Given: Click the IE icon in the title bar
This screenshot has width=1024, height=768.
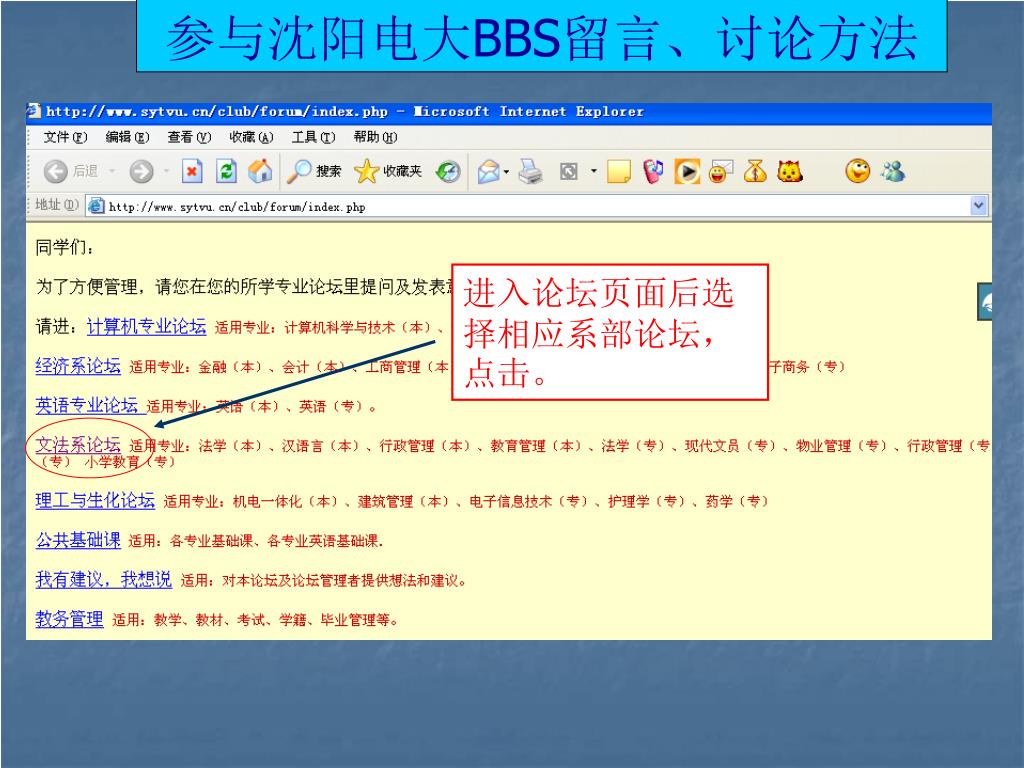Looking at the screenshot, I should pos(33,111).
